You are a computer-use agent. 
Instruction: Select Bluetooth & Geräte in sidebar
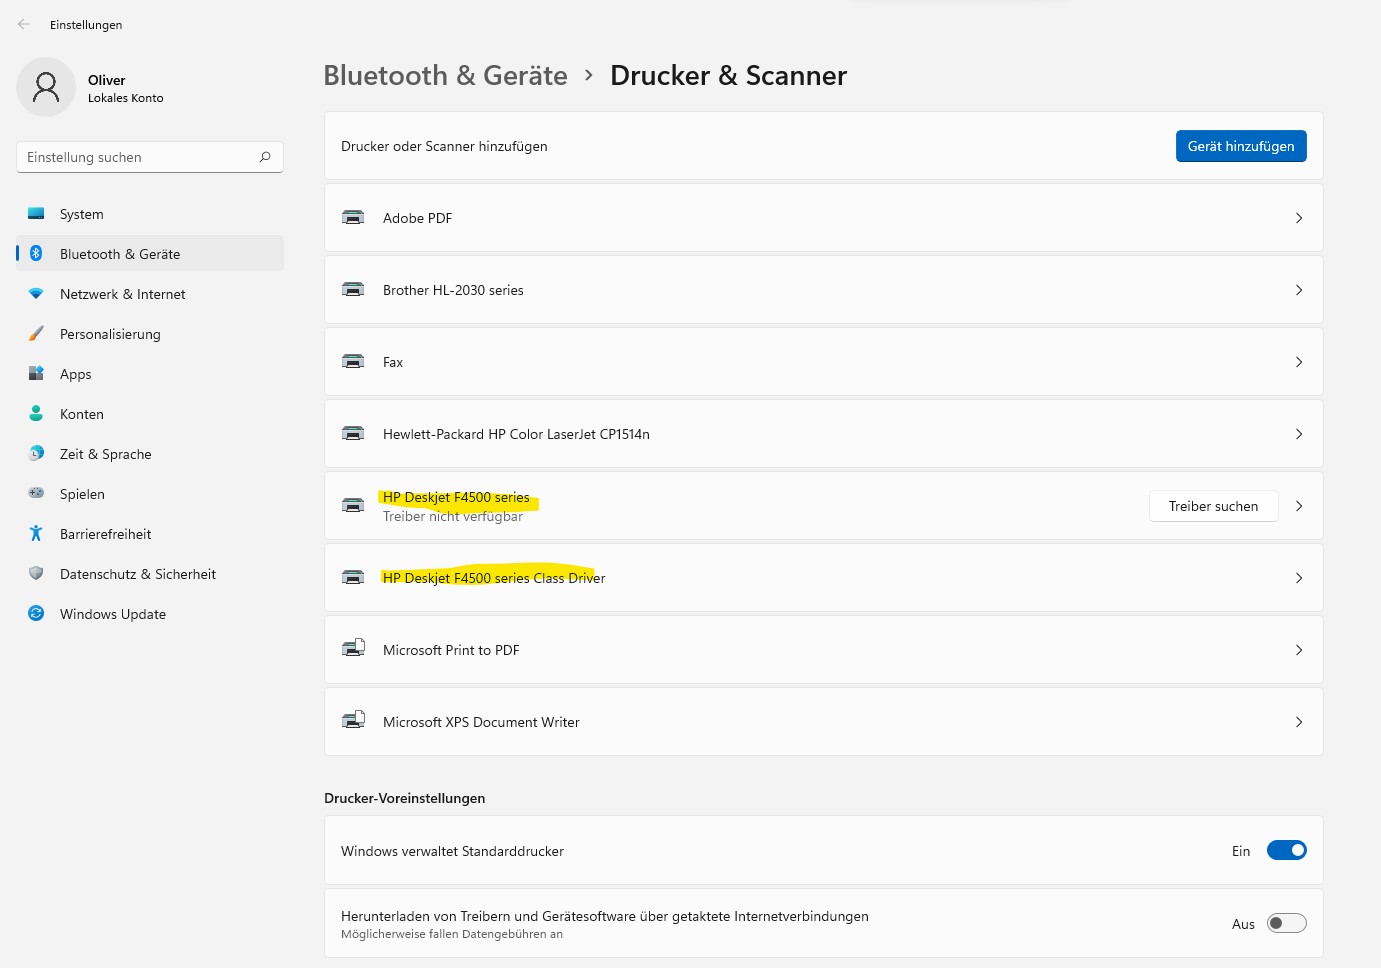click(150, 254)
